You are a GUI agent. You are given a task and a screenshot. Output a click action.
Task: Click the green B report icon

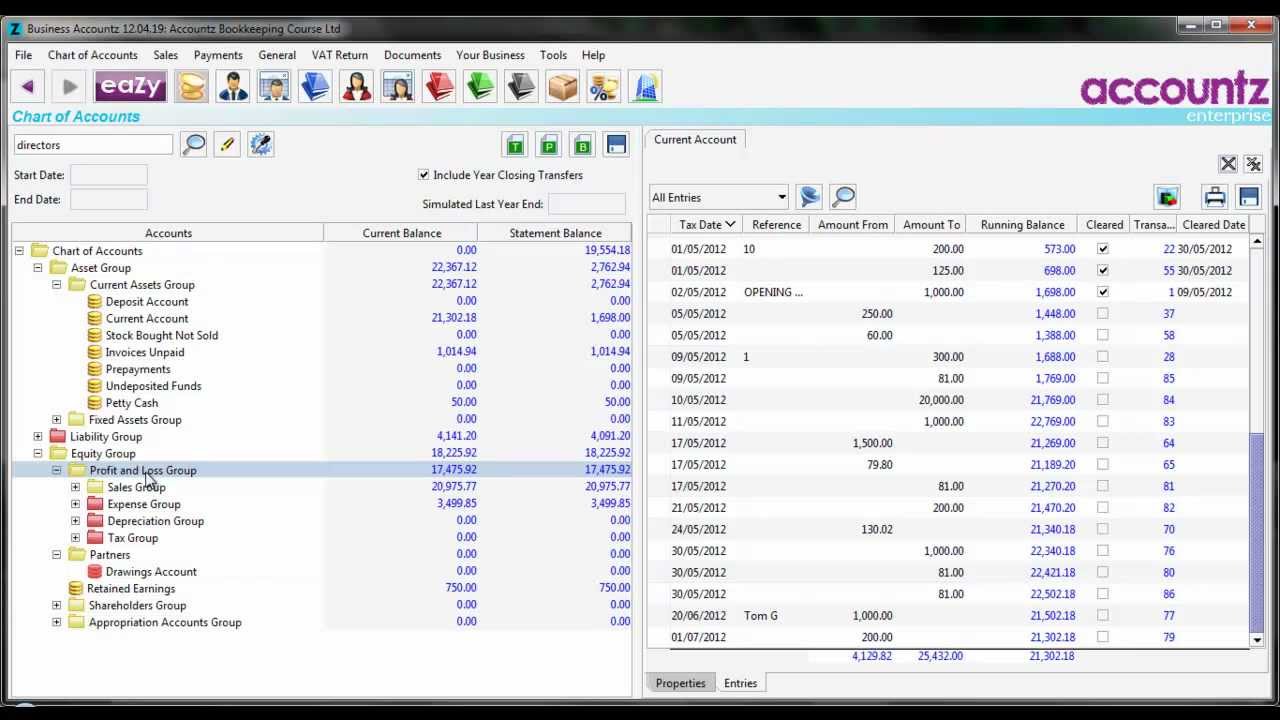click(x=583, y=145)
